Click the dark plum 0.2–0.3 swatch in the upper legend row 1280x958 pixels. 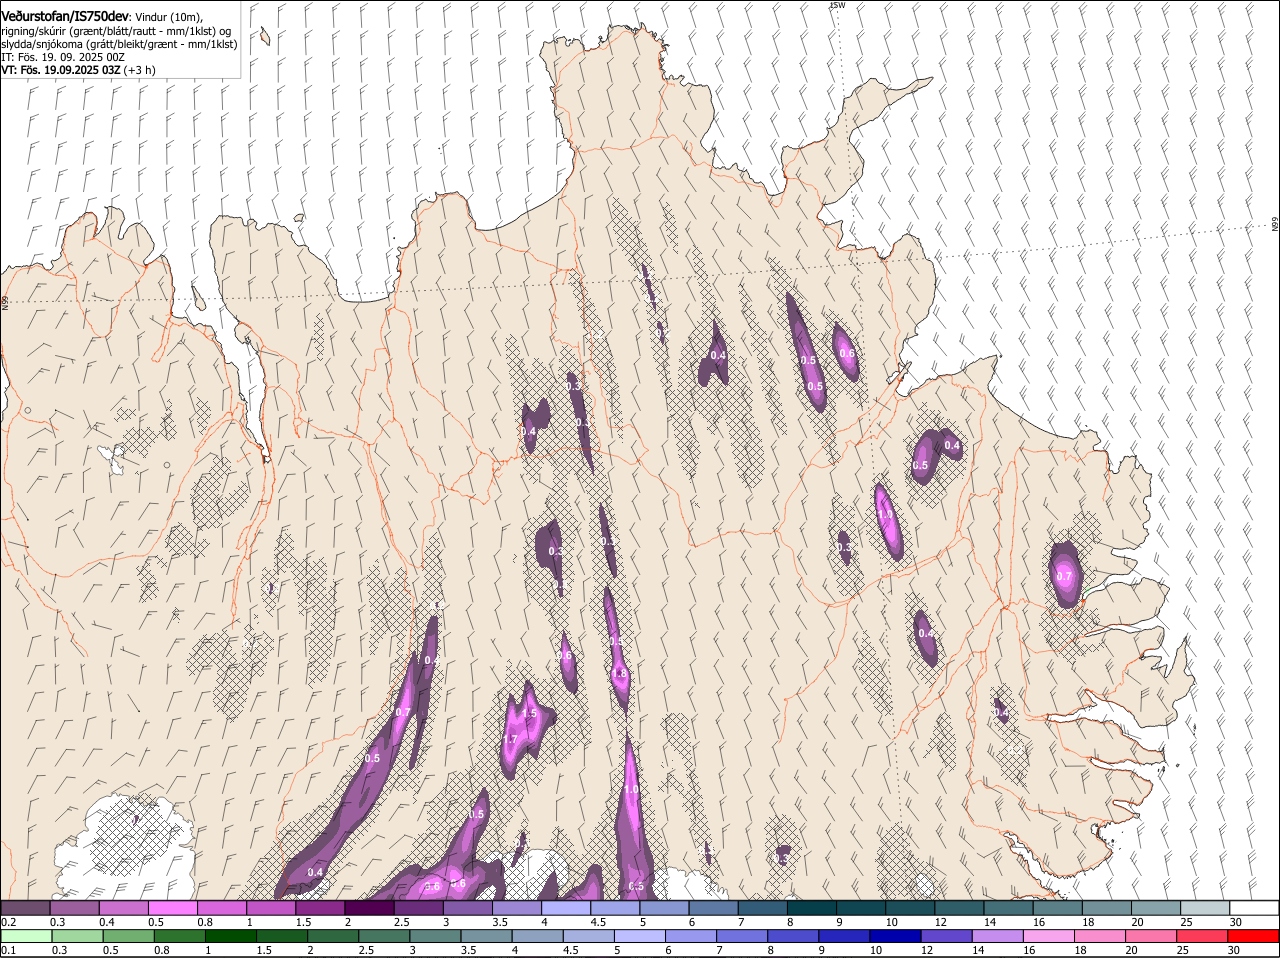pos(26,907)
